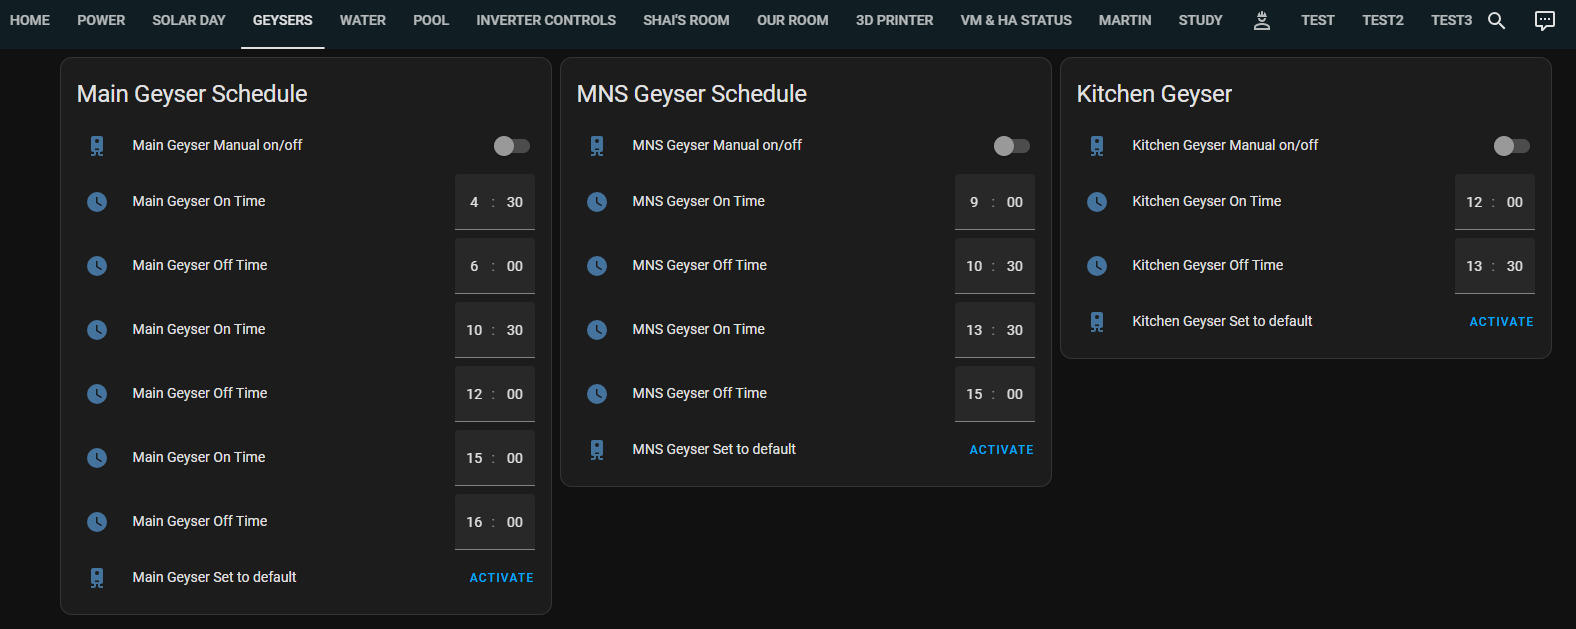The height and width of the screenshot is (629, 1576).
Task: Click water heater icon beside MNS Geyser Manual on/off
Action: click(597, 146)
